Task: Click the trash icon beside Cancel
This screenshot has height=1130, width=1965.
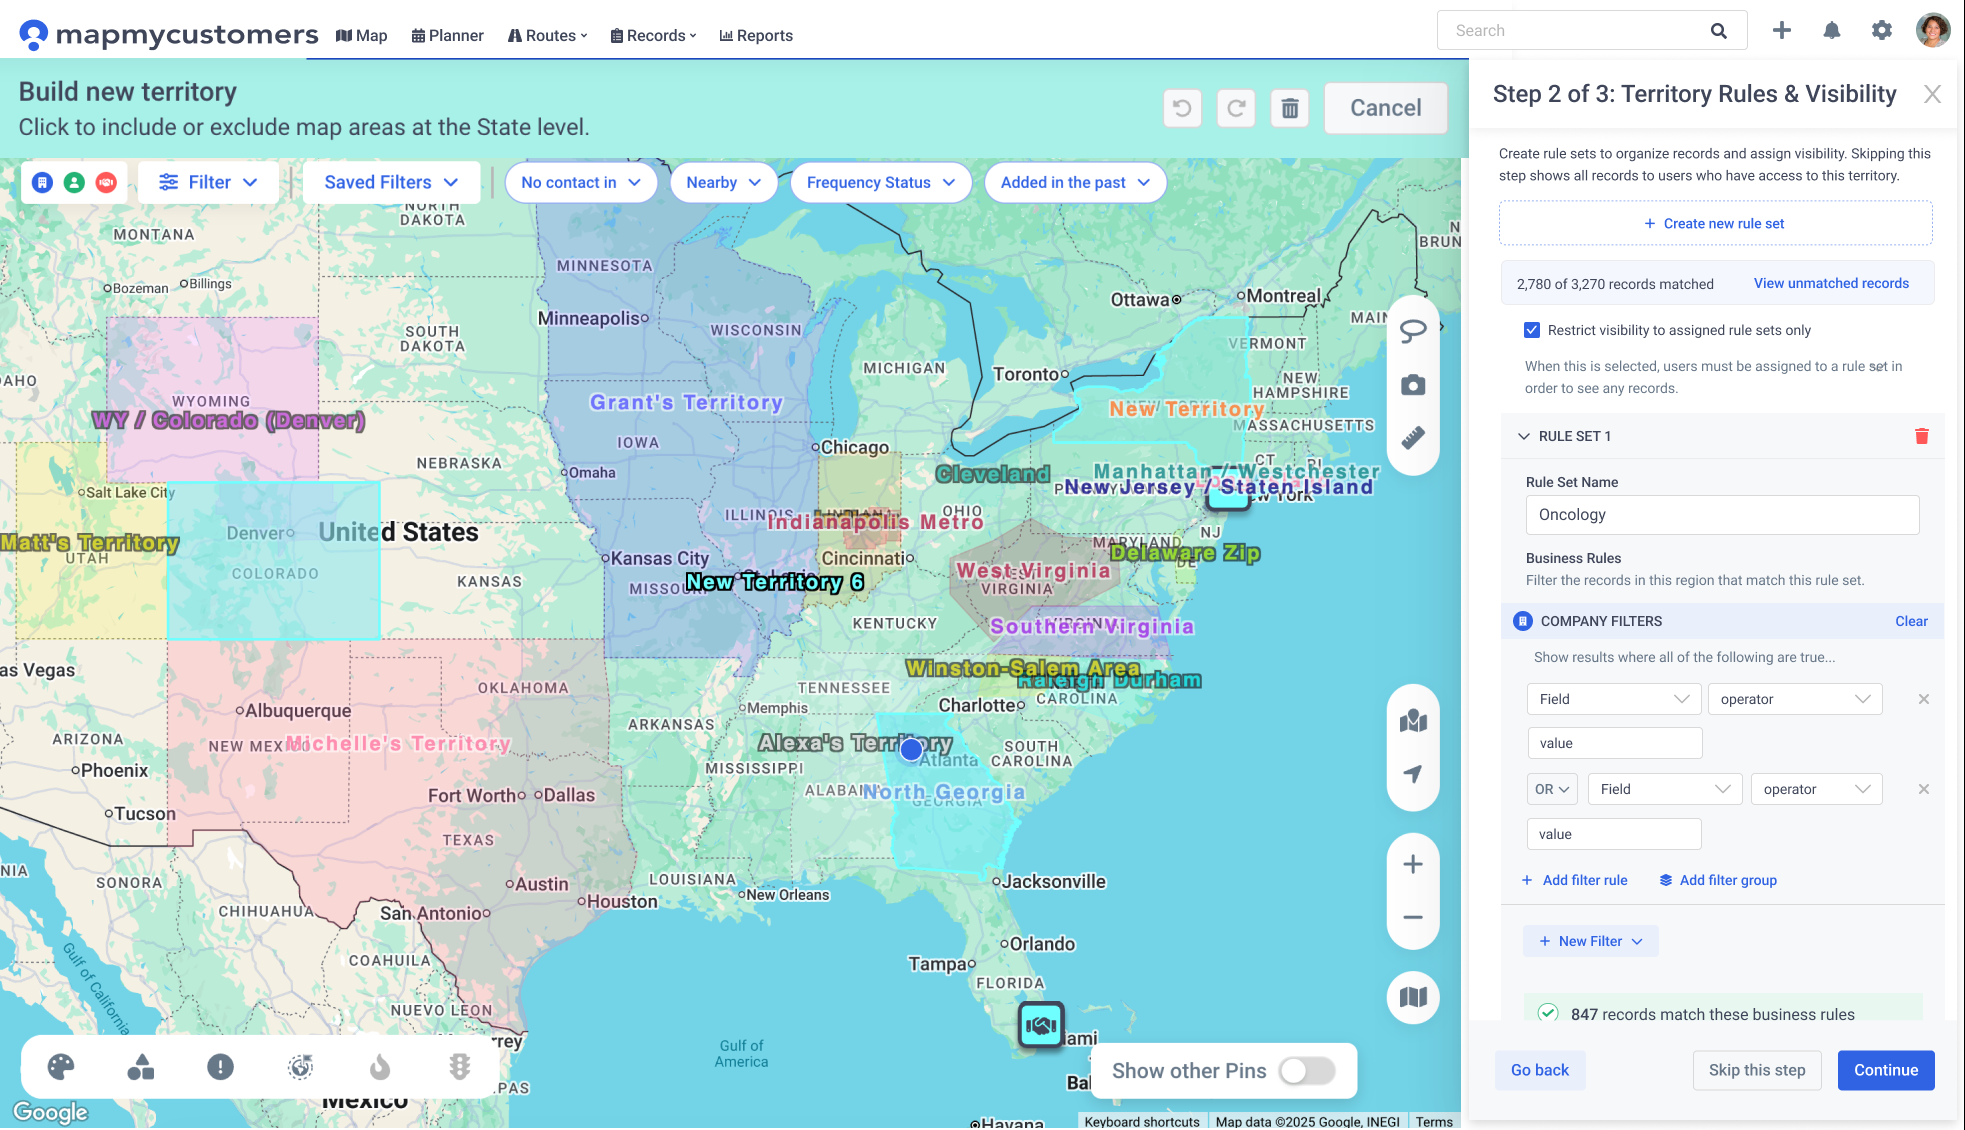Action: tap(1290, 108)
